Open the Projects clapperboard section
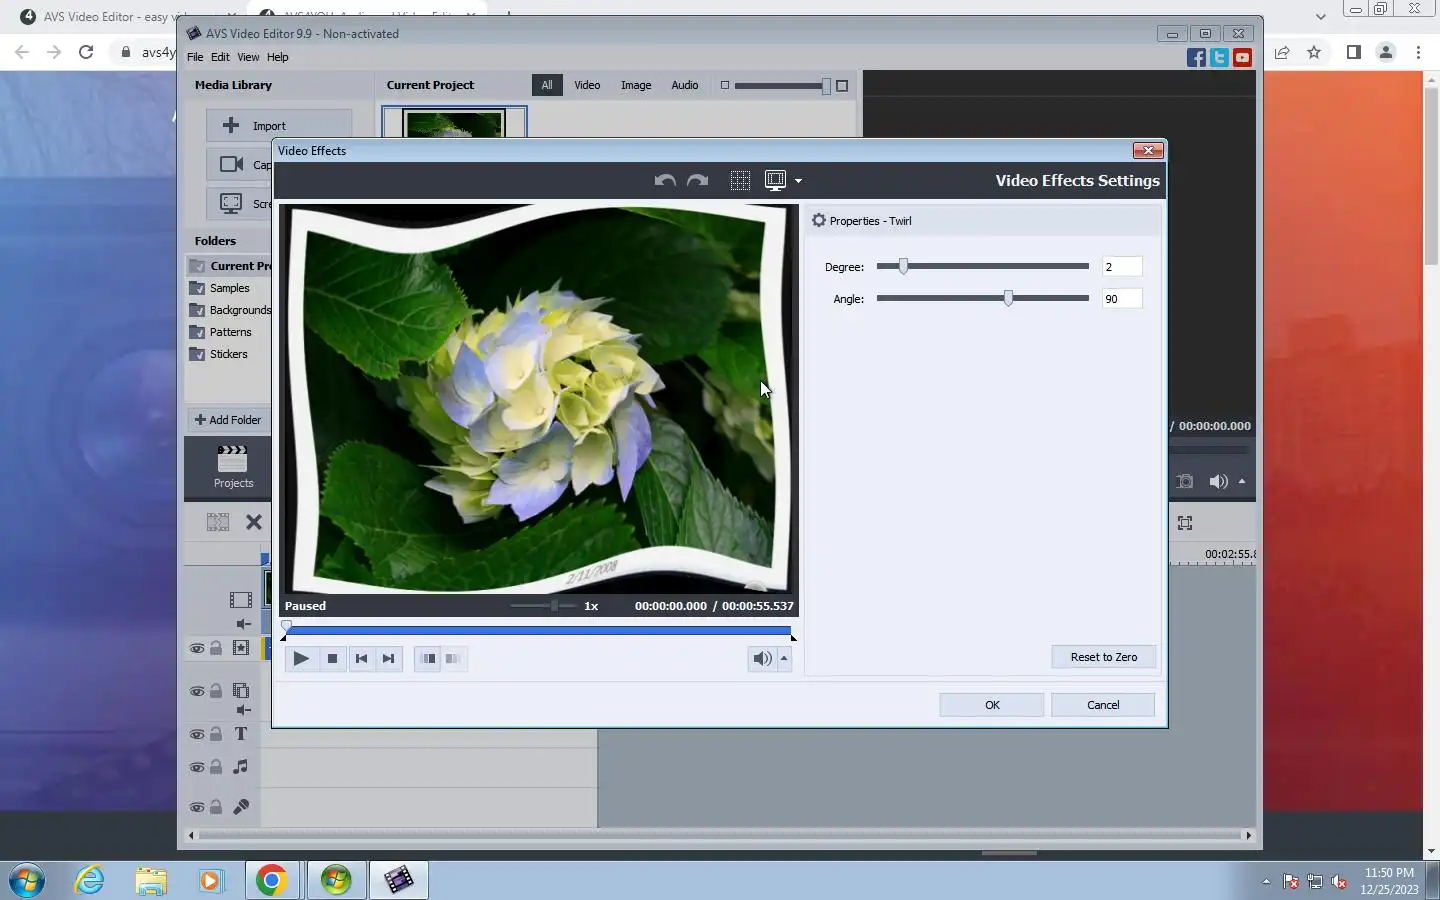Image resolution: width=1440 pixels, height=900 pixels. [233, 467]
